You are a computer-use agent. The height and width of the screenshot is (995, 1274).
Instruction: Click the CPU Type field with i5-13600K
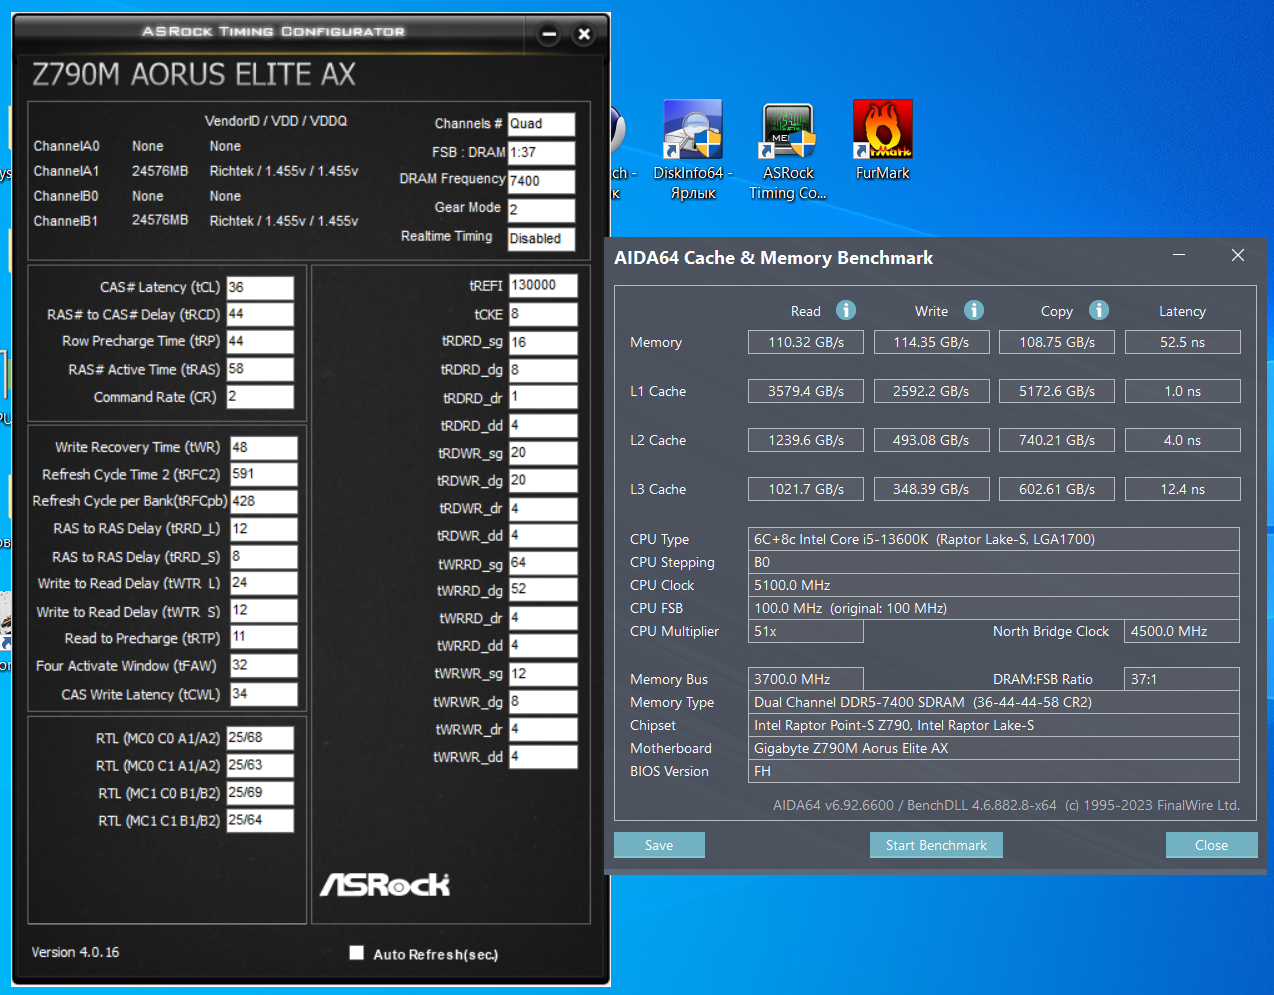tap(994, 539)
